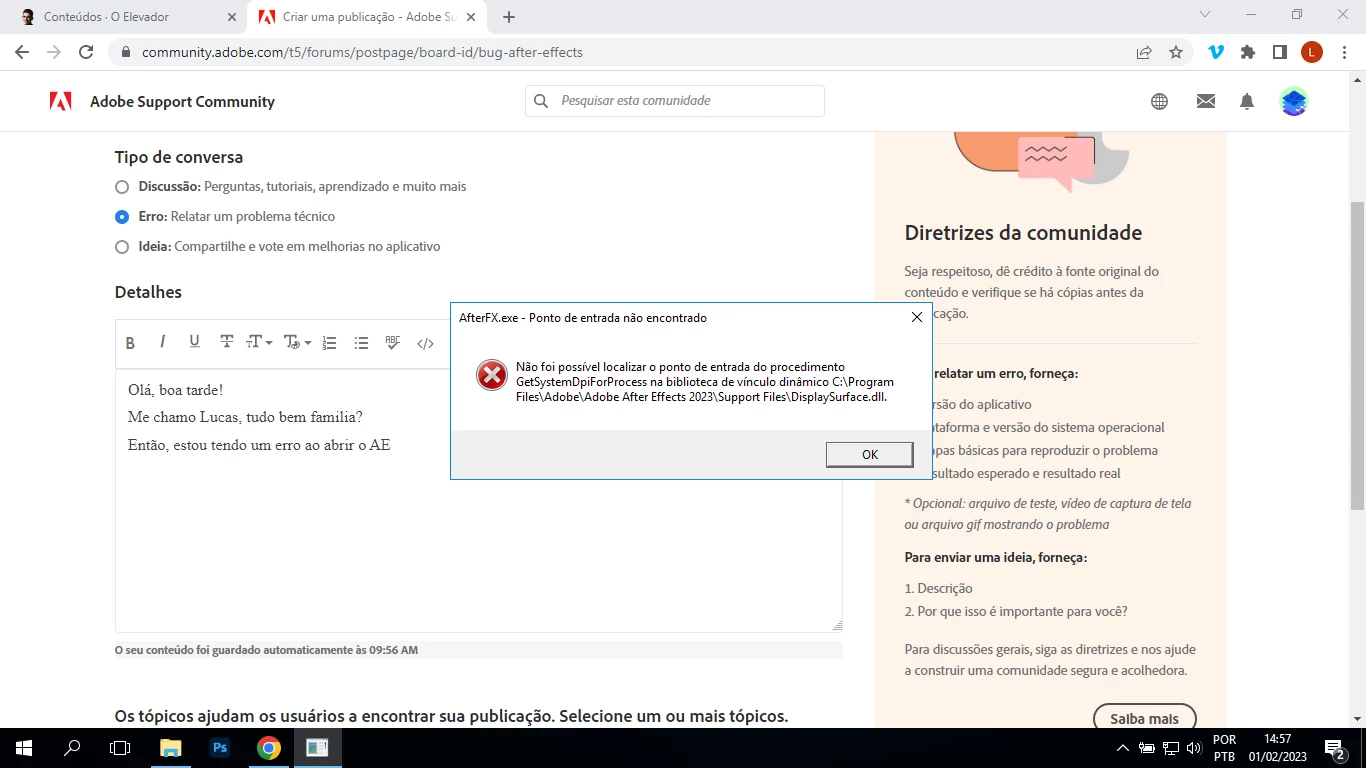Open the clock and calendar flyout
Viewport: 1366px width, 768px height.
1278,748
